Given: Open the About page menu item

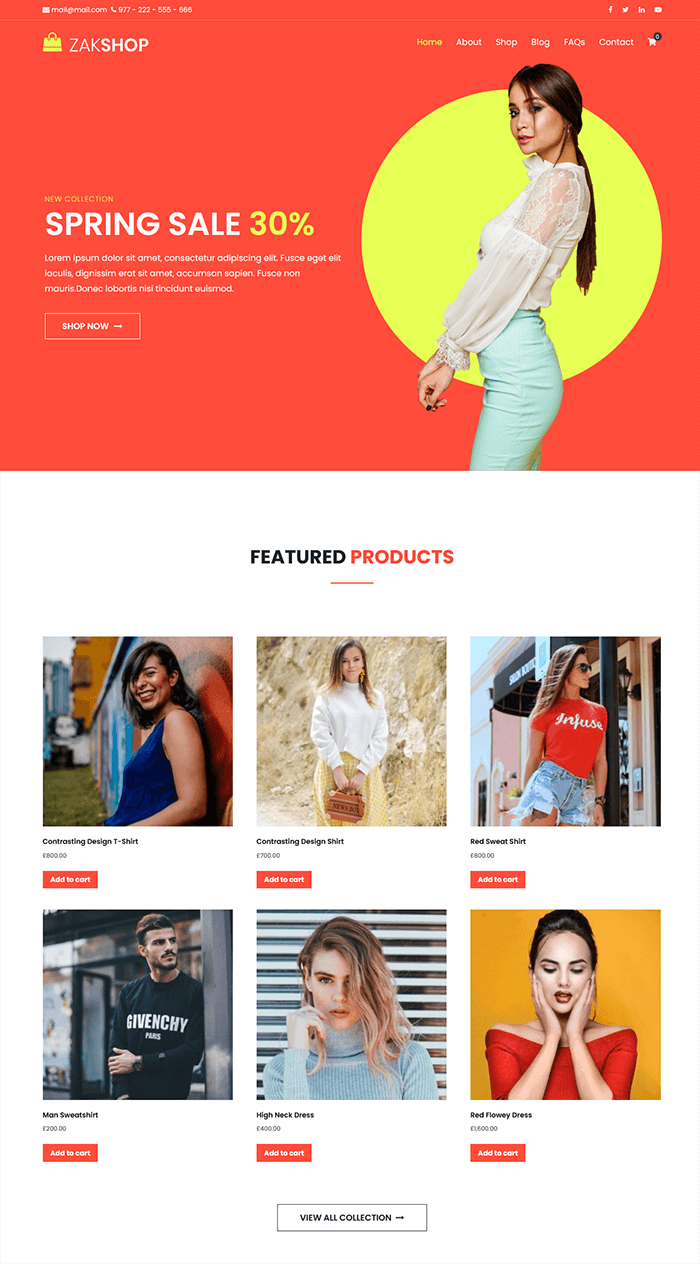Looking at the screenshot, I should click(x=469, y=42).
